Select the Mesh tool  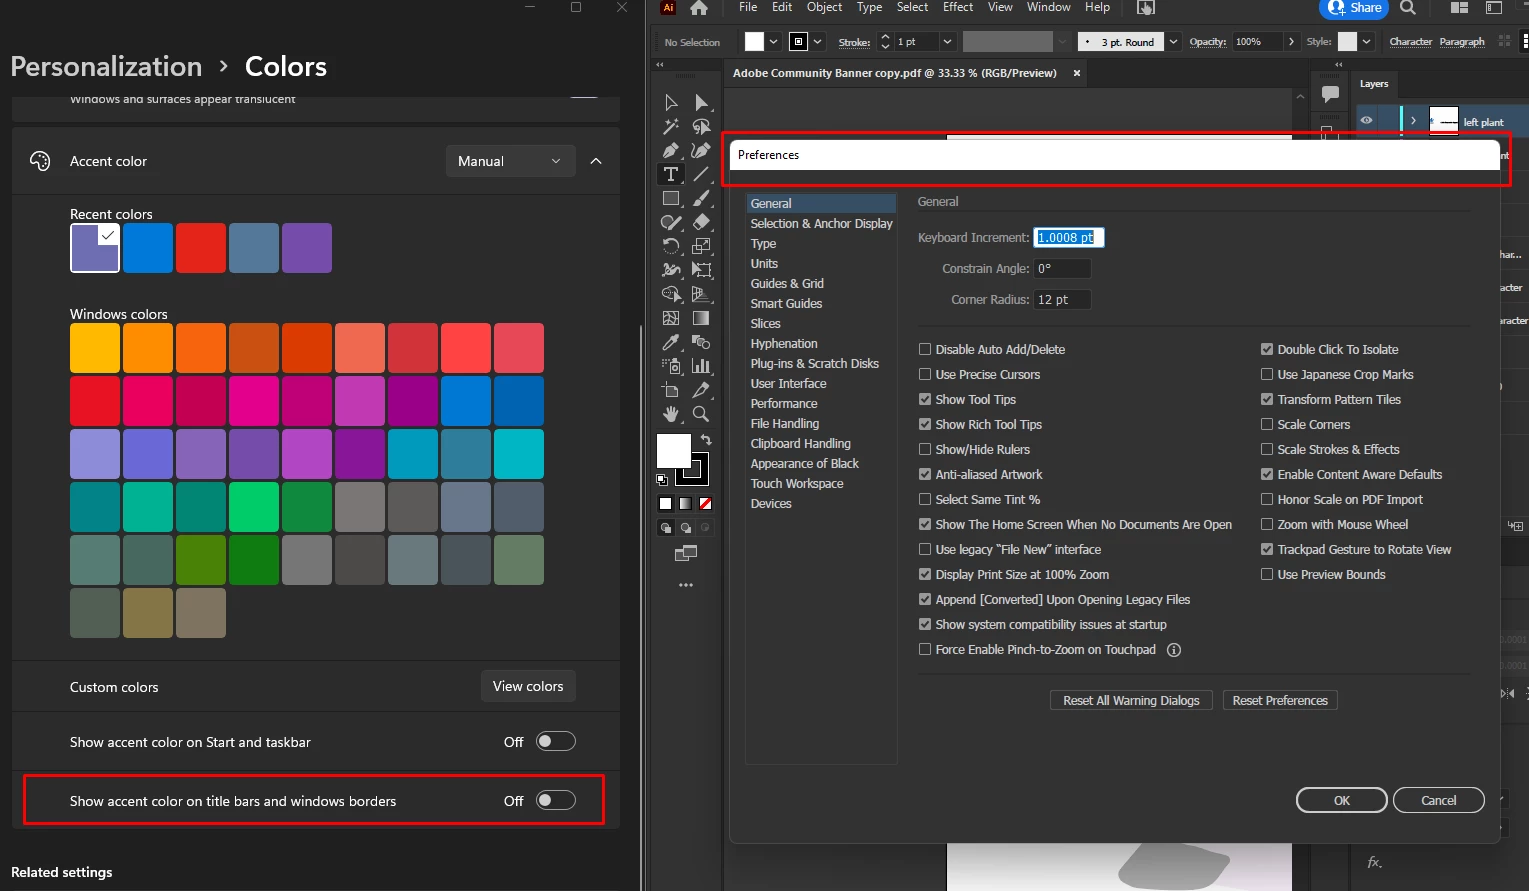[671, 318]
